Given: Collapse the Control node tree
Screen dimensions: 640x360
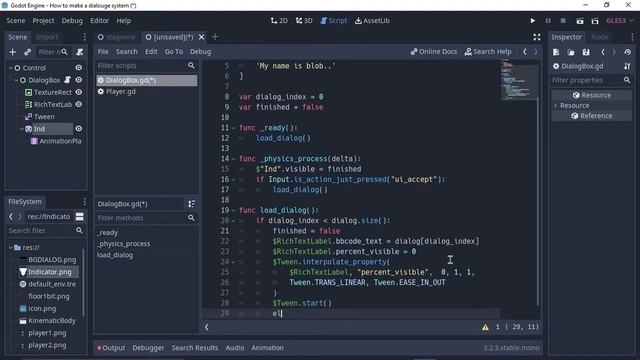Looking at the screenshot, I should pyautogui.click(x=11, y=68).
